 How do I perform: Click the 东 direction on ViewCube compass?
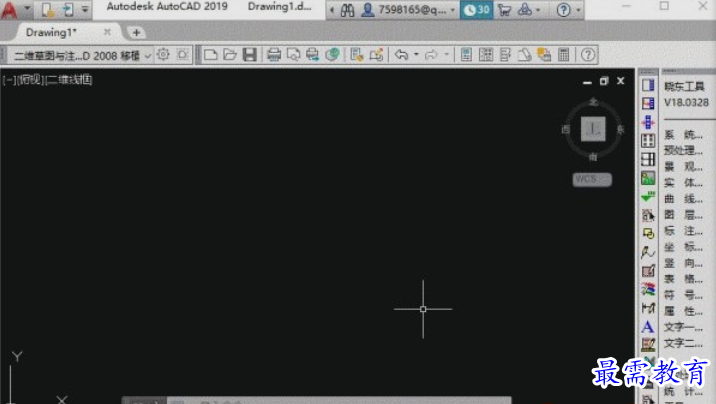click(x=620, y=130)
